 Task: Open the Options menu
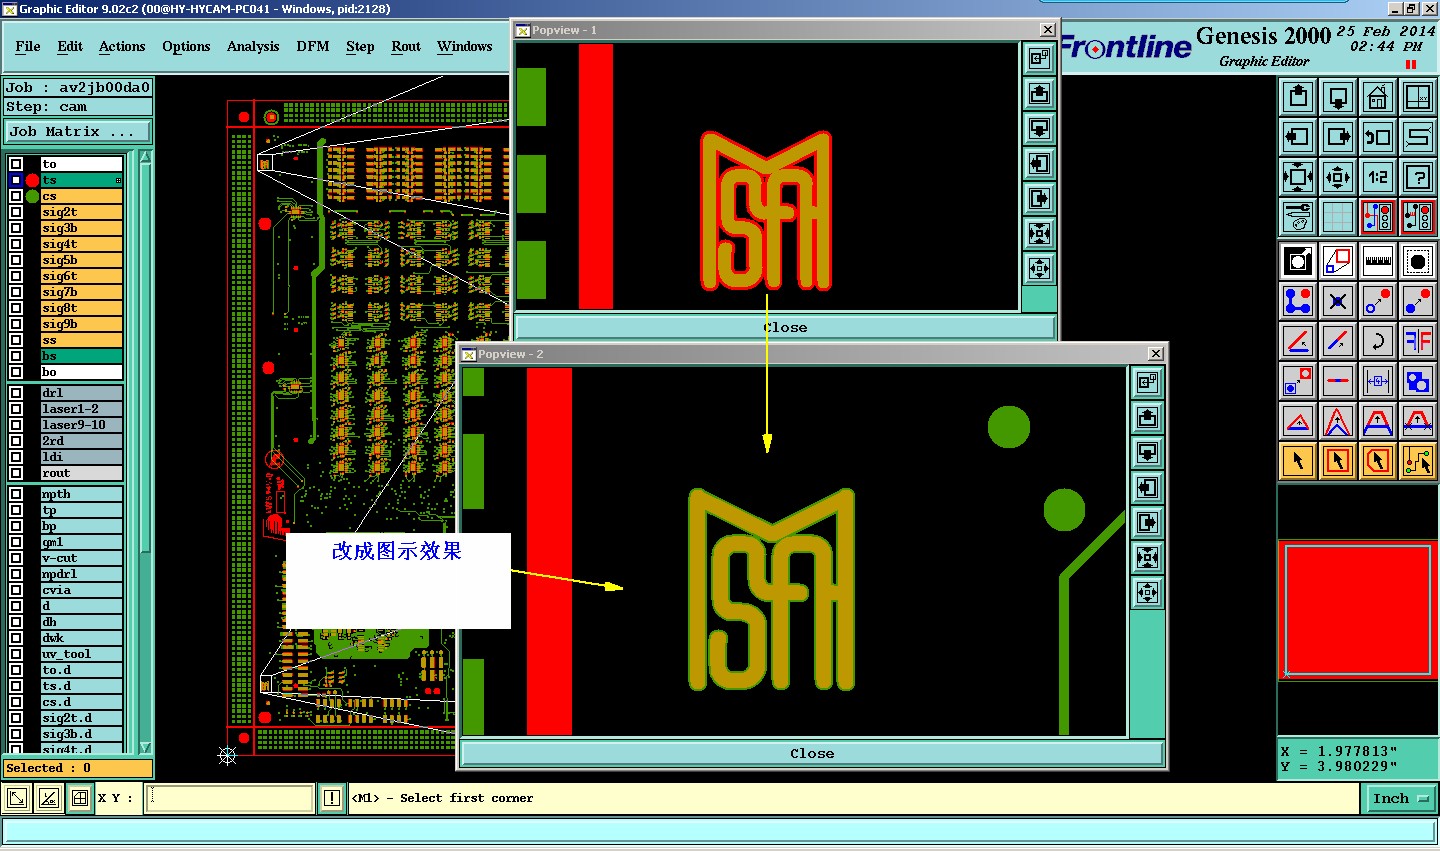click(186, 46)
